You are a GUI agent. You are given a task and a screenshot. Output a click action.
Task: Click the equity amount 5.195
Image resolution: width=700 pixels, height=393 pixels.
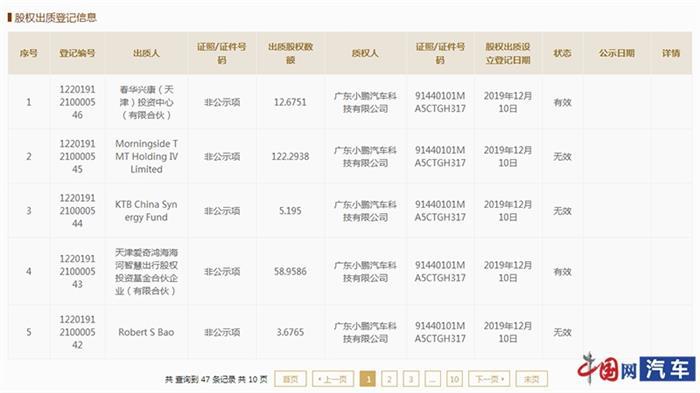290,211
